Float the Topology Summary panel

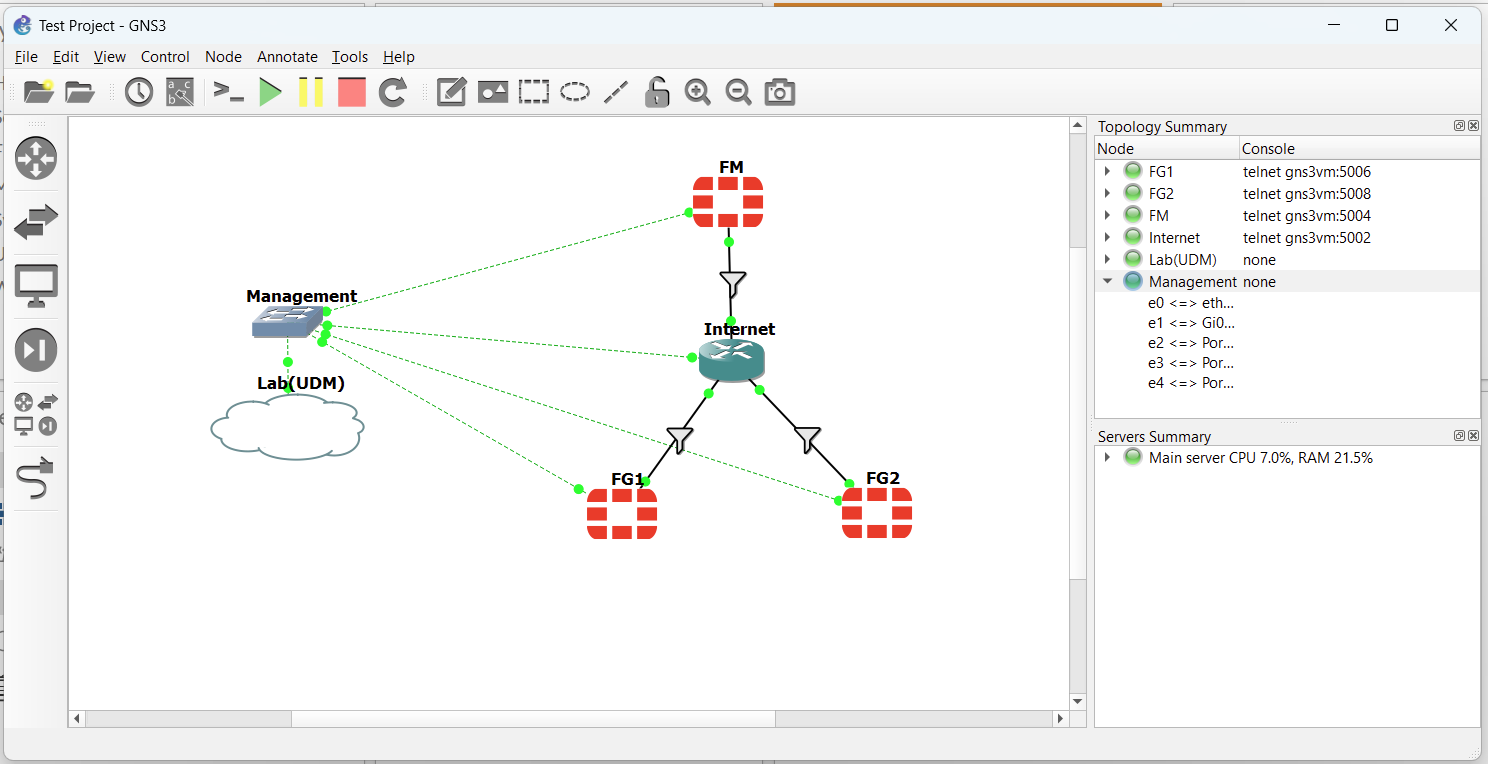click(1460, 126)
